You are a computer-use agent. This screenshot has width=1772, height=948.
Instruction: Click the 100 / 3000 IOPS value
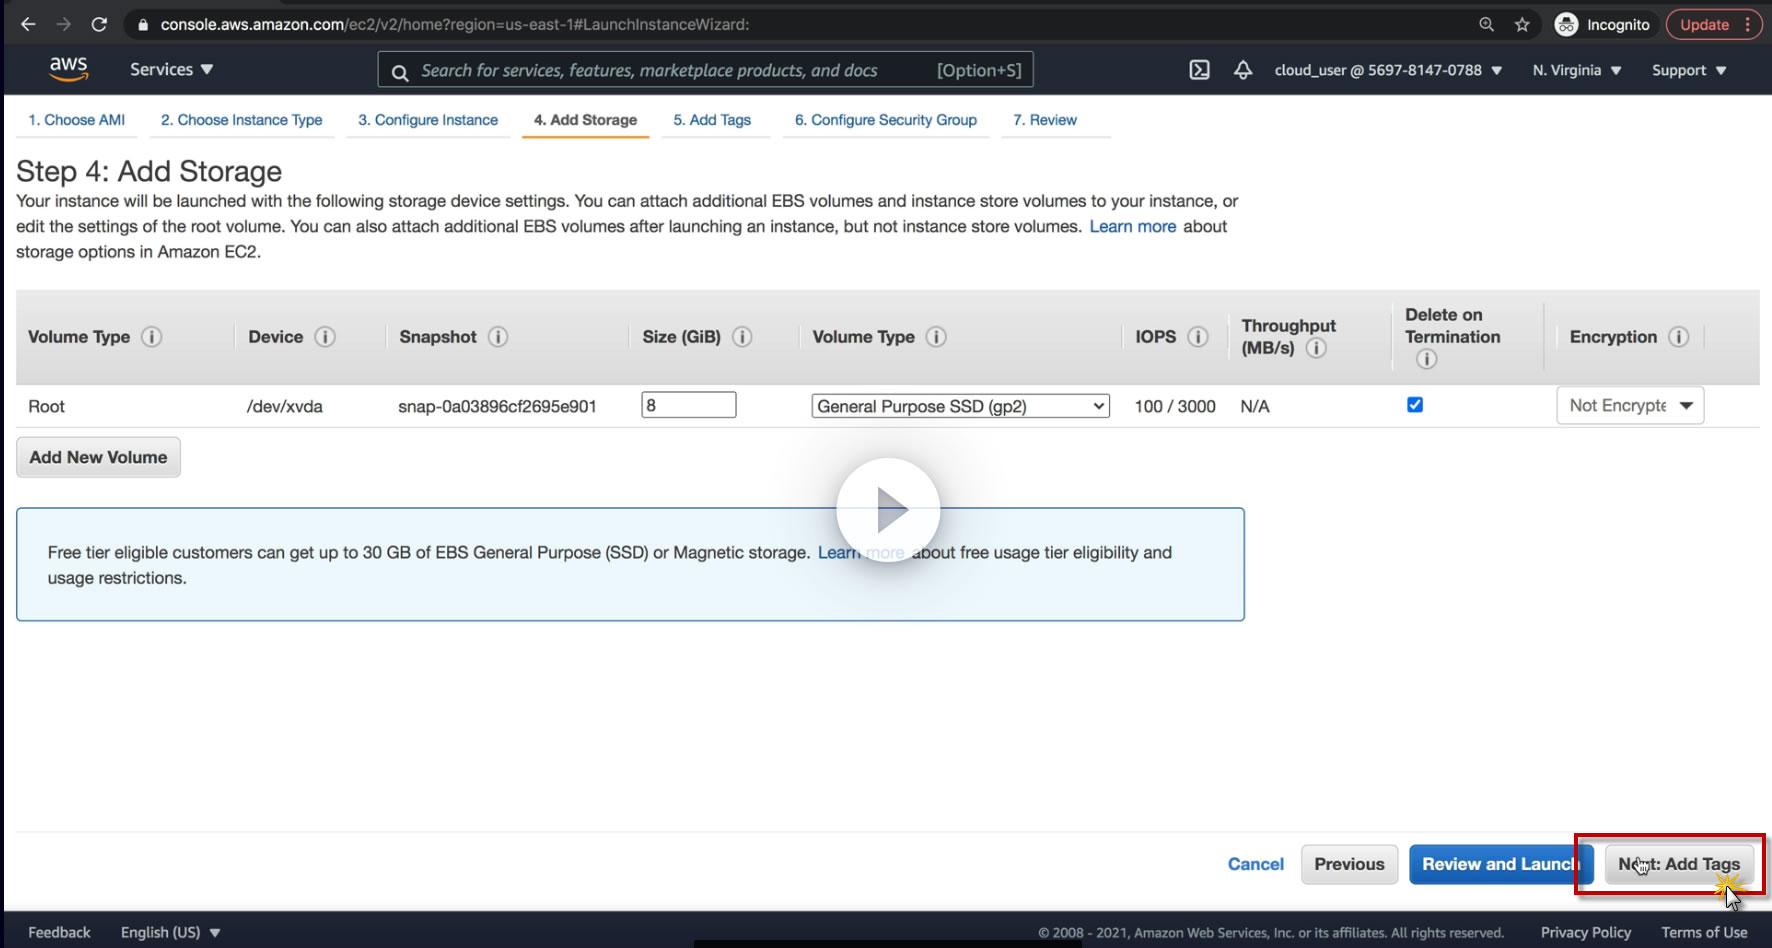click(x=1175, y=406)
